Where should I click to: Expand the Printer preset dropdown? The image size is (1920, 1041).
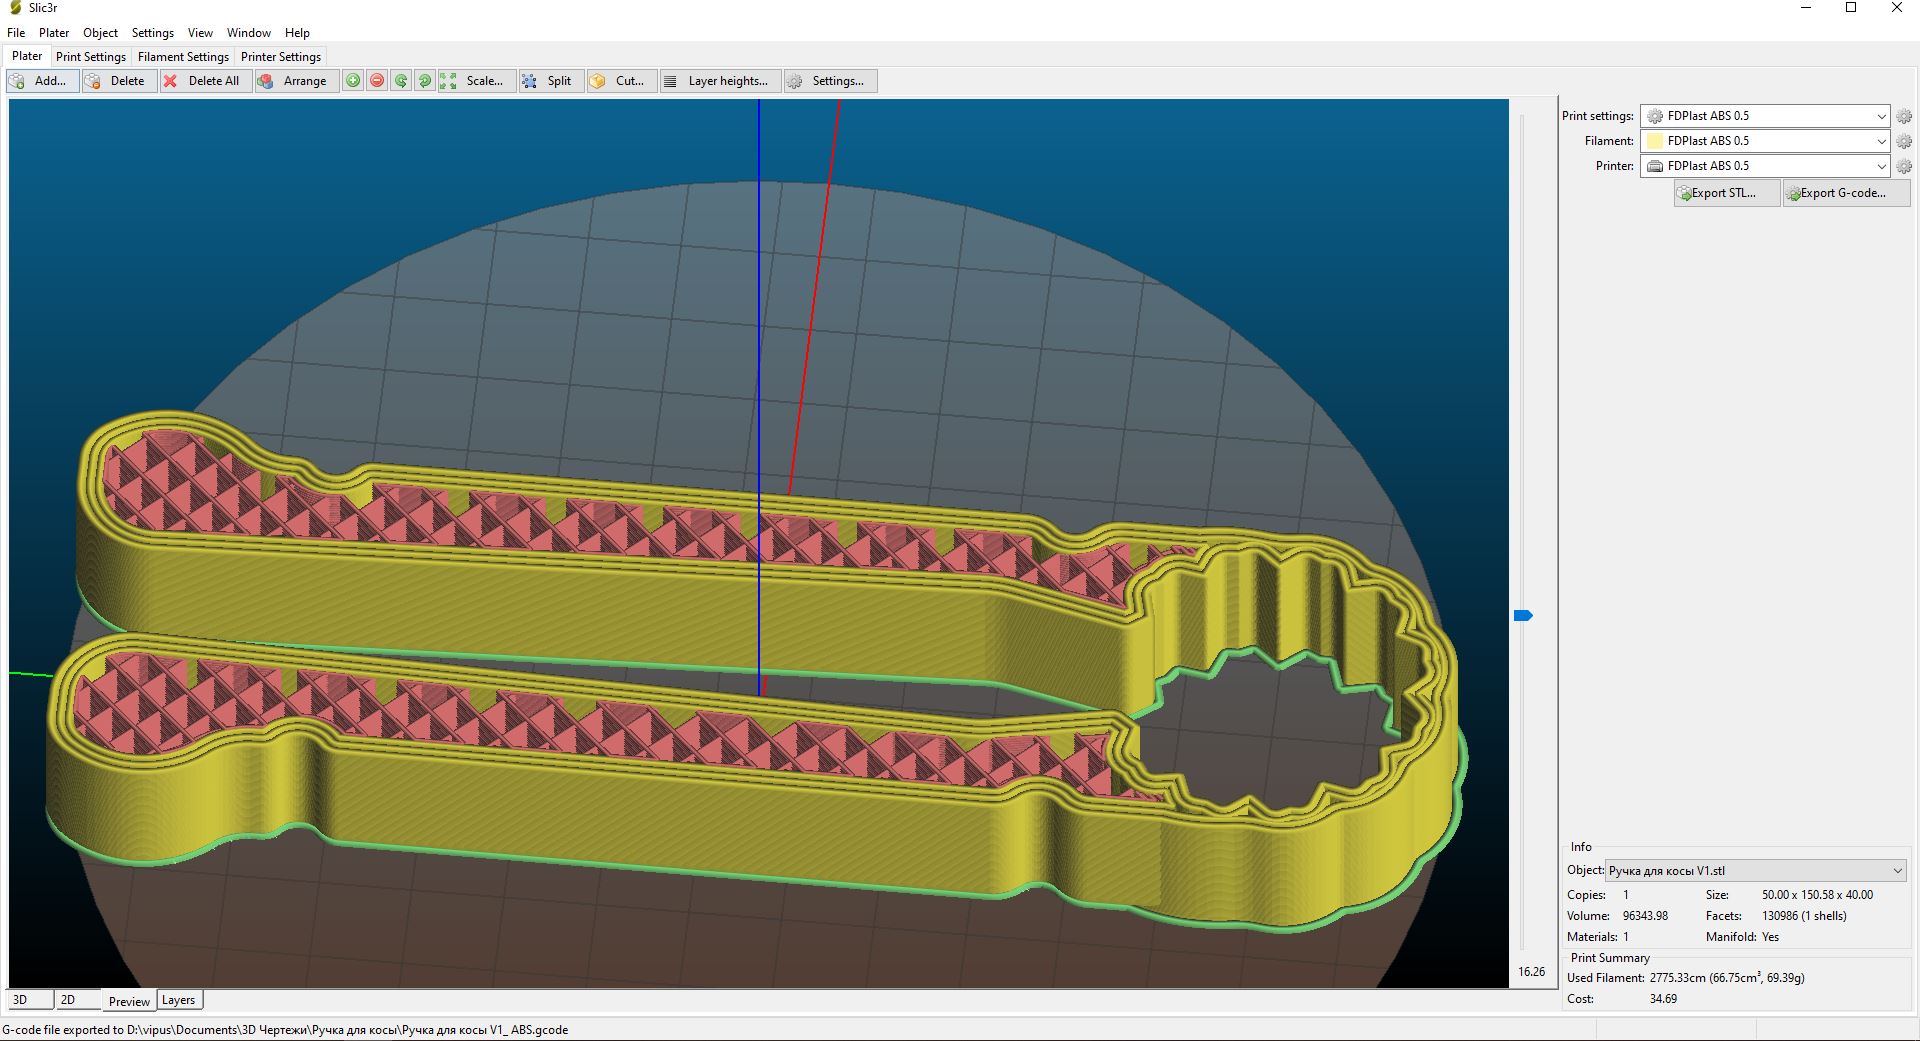[1880, 166]
